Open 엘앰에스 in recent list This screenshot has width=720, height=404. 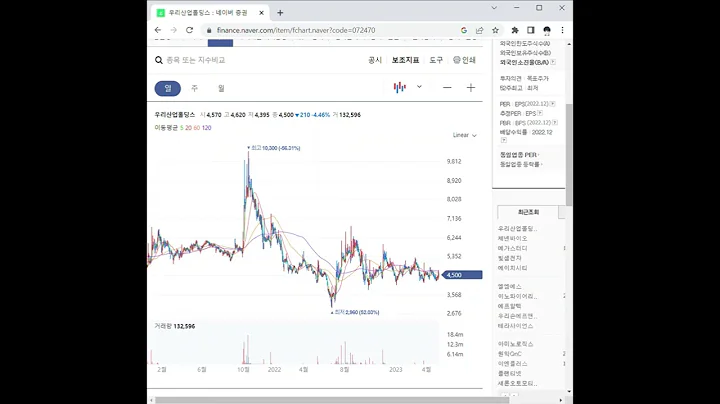[x=509, y=286]
